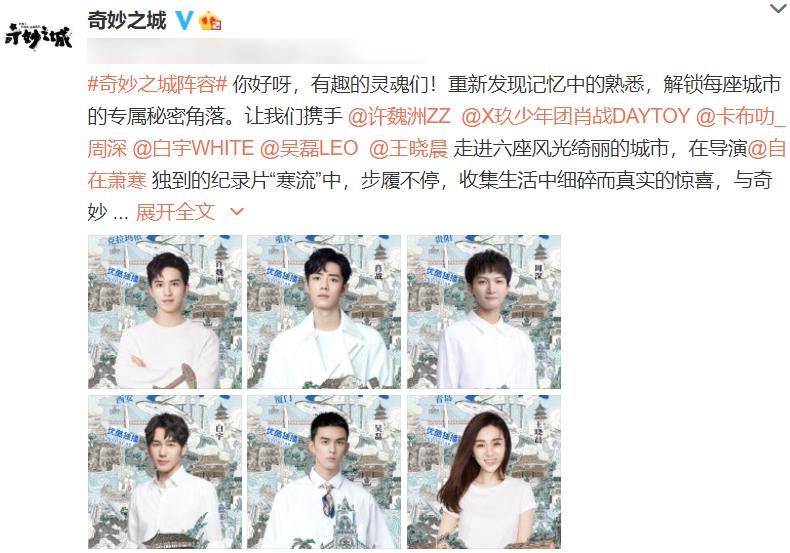Open the #奇妙之城阵容# hashtag topic

pyautogui.click(x=157, y=84)
